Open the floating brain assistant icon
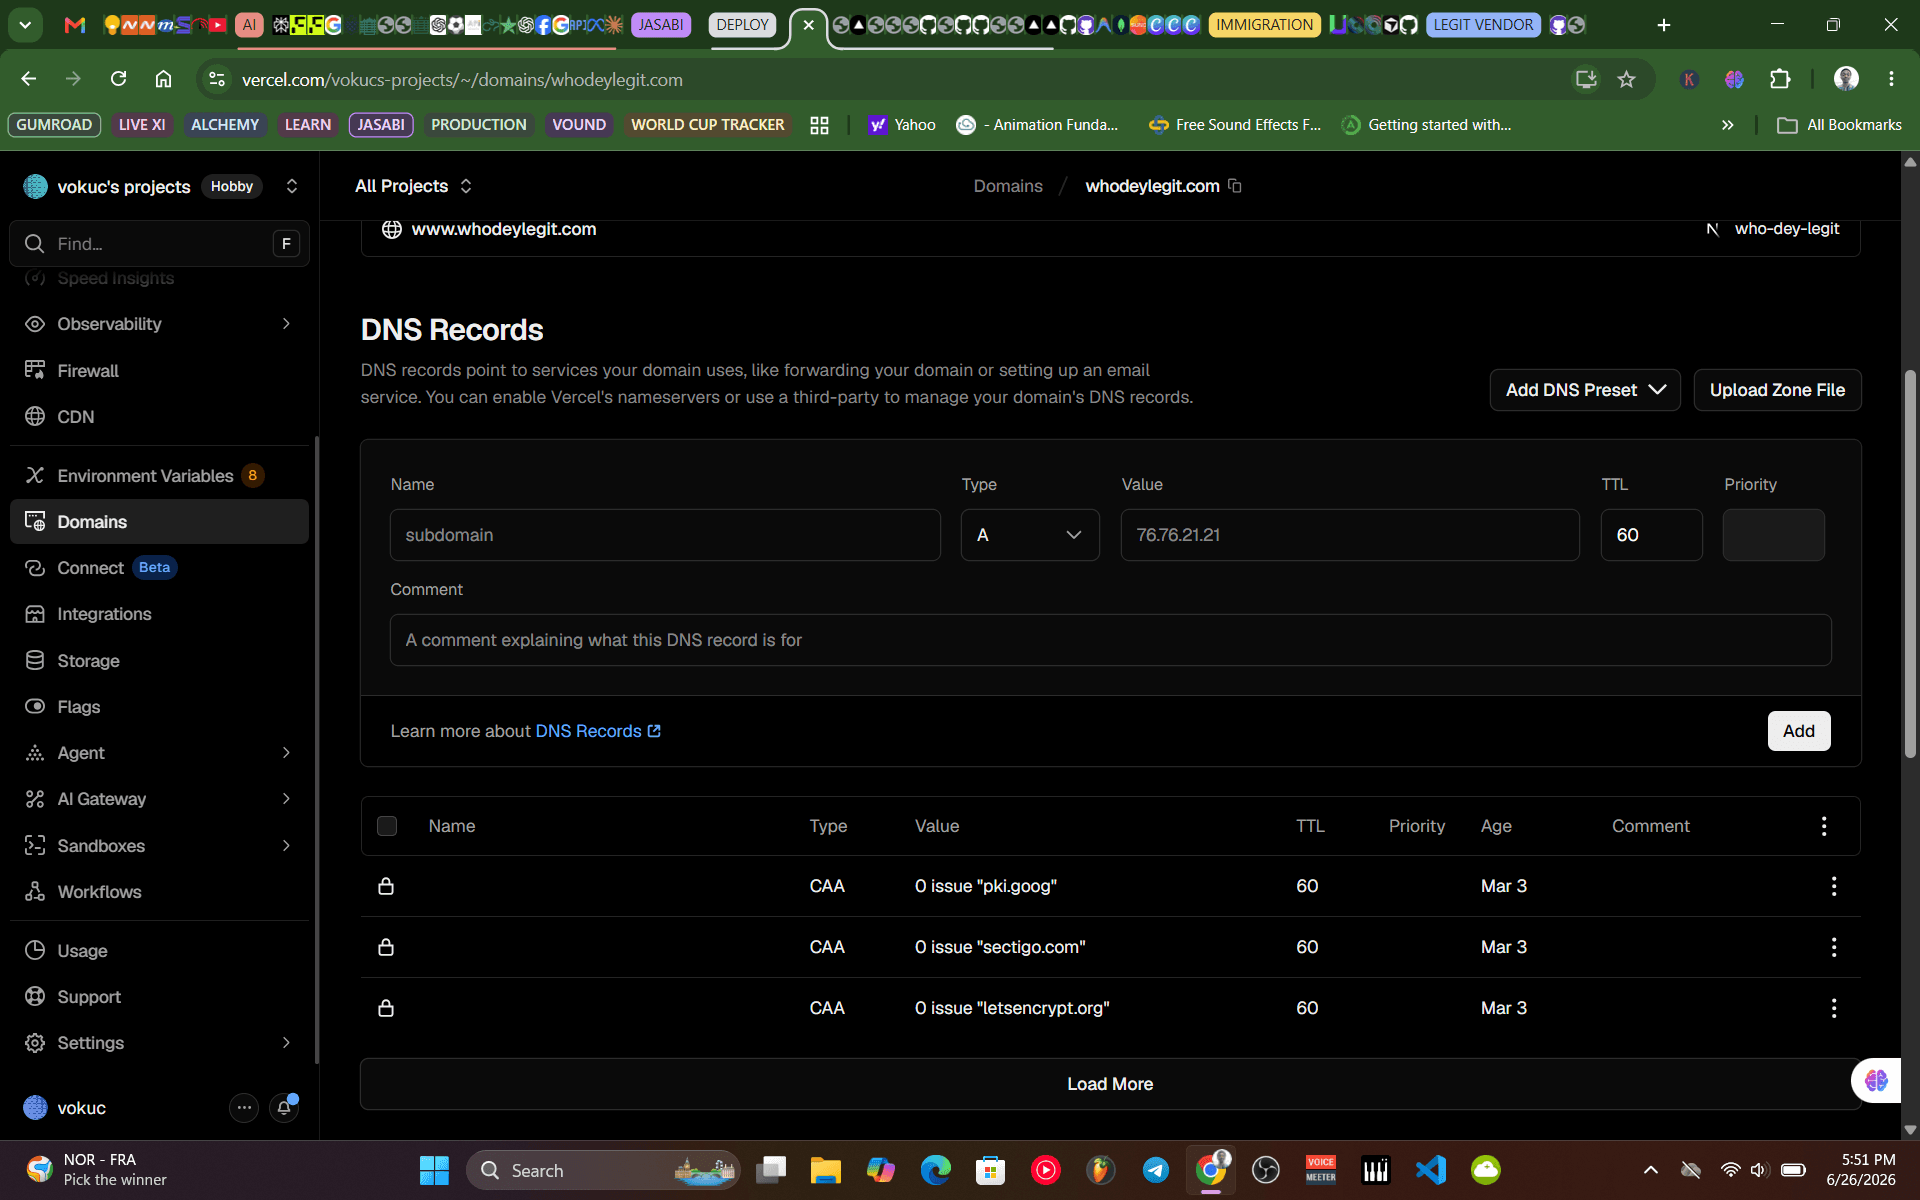Screen dimensions: 1920x1200 [x=1876, y=1080]
